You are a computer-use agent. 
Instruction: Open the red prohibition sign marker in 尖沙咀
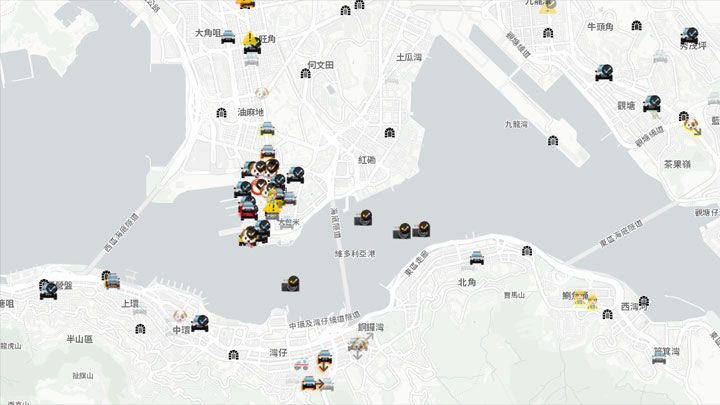point(258,186)
